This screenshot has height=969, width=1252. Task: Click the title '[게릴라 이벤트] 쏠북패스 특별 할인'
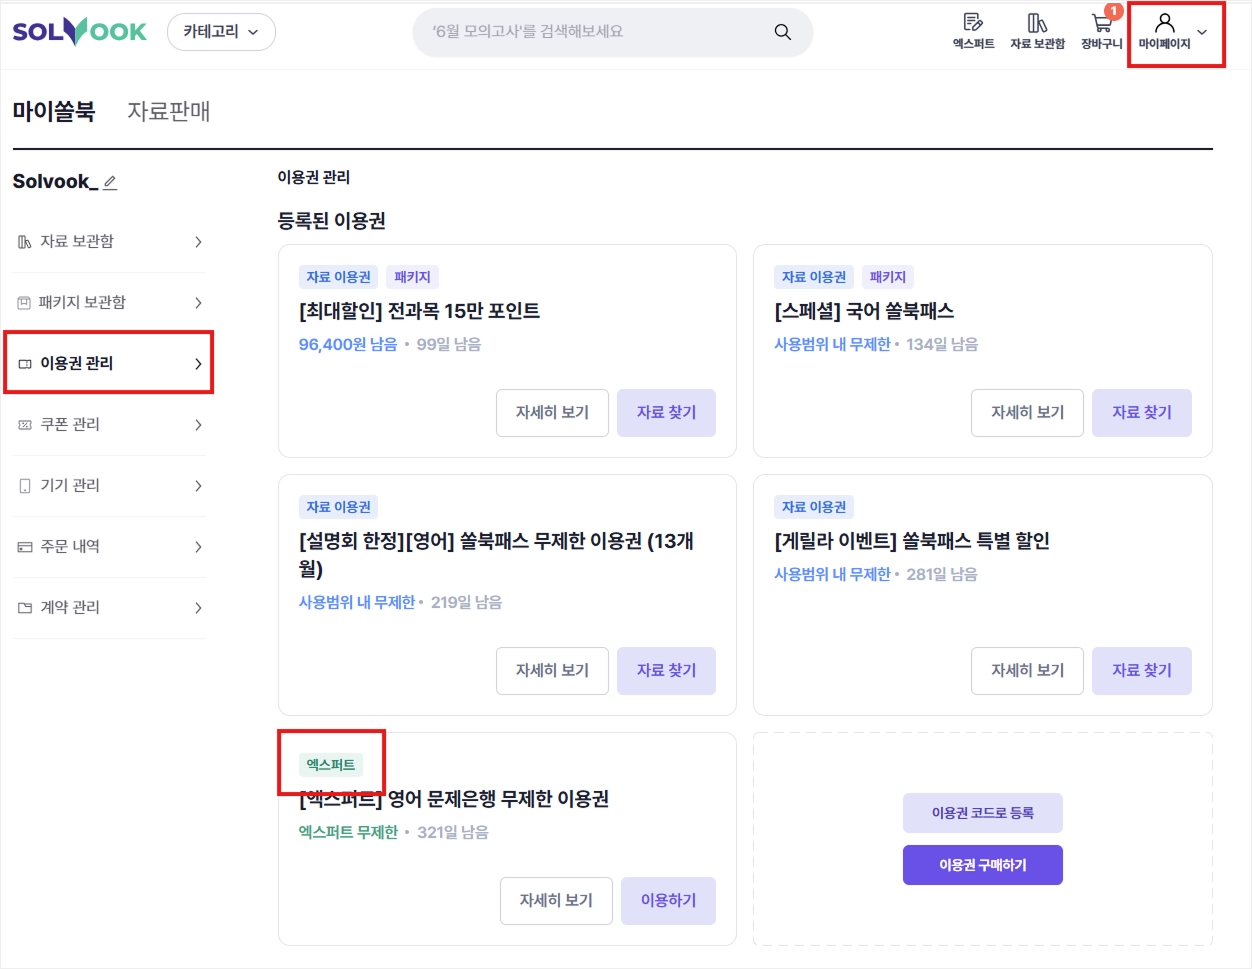912,541
